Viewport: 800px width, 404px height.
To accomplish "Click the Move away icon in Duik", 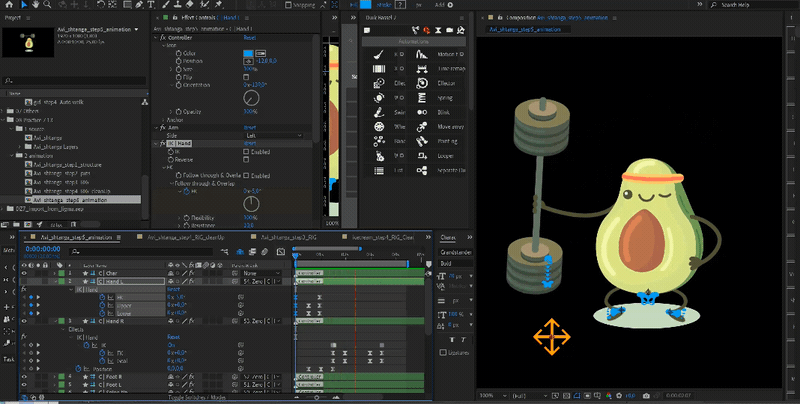I will (424, 127).
